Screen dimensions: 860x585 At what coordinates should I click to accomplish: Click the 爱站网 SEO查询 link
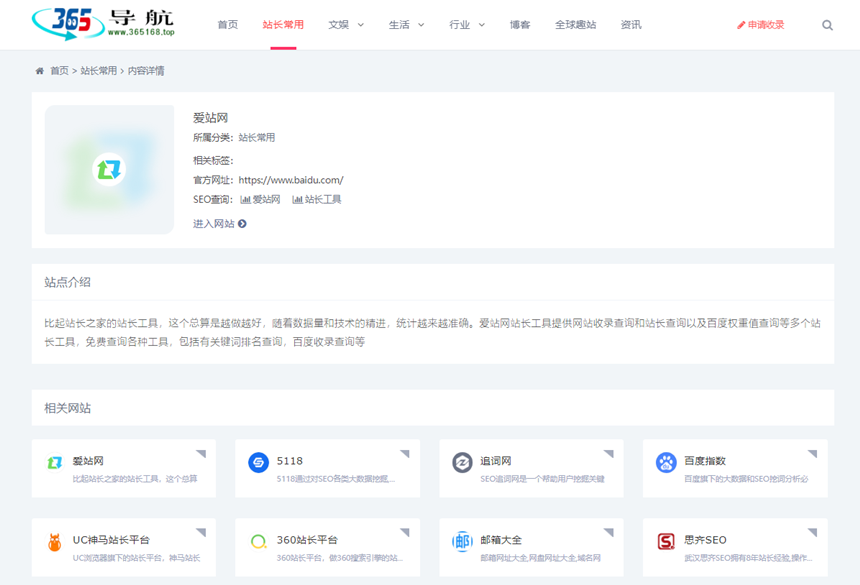click(267, 200)
